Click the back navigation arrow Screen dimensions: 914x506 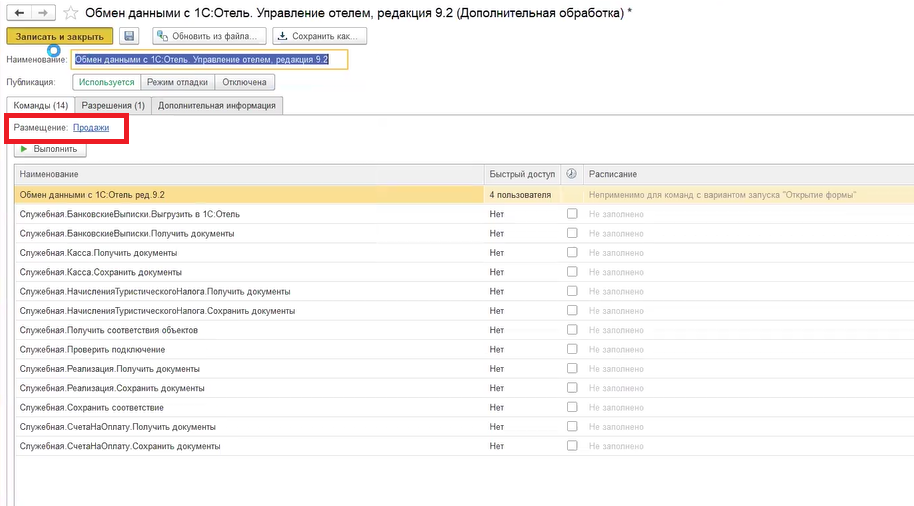coord(18,13)
